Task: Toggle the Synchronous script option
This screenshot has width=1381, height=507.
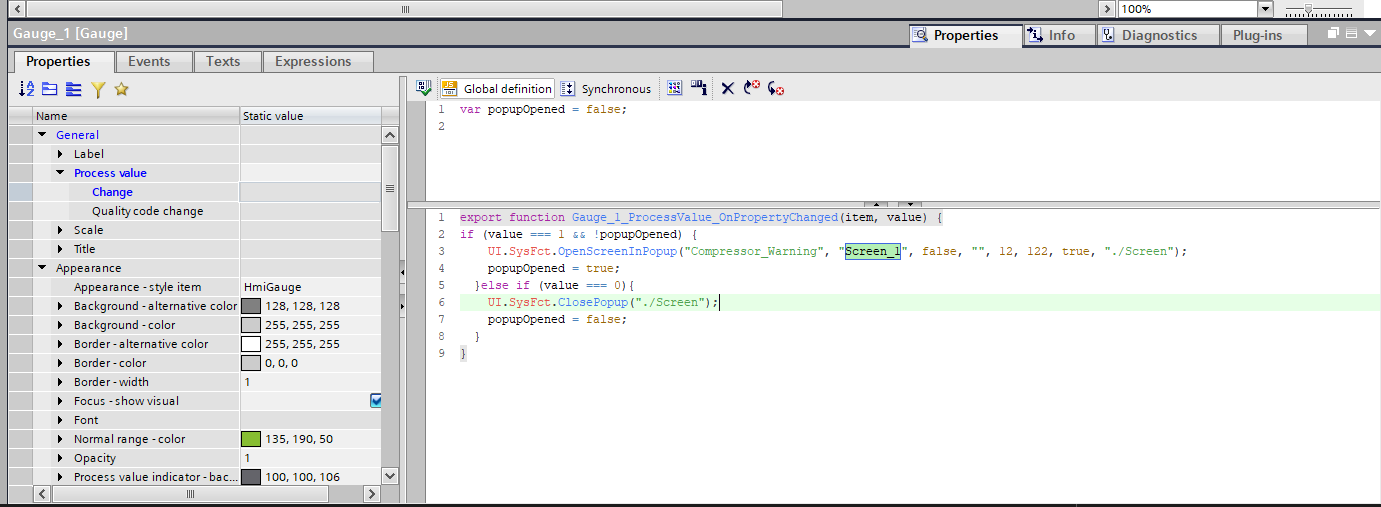Action: click(606, 88)
